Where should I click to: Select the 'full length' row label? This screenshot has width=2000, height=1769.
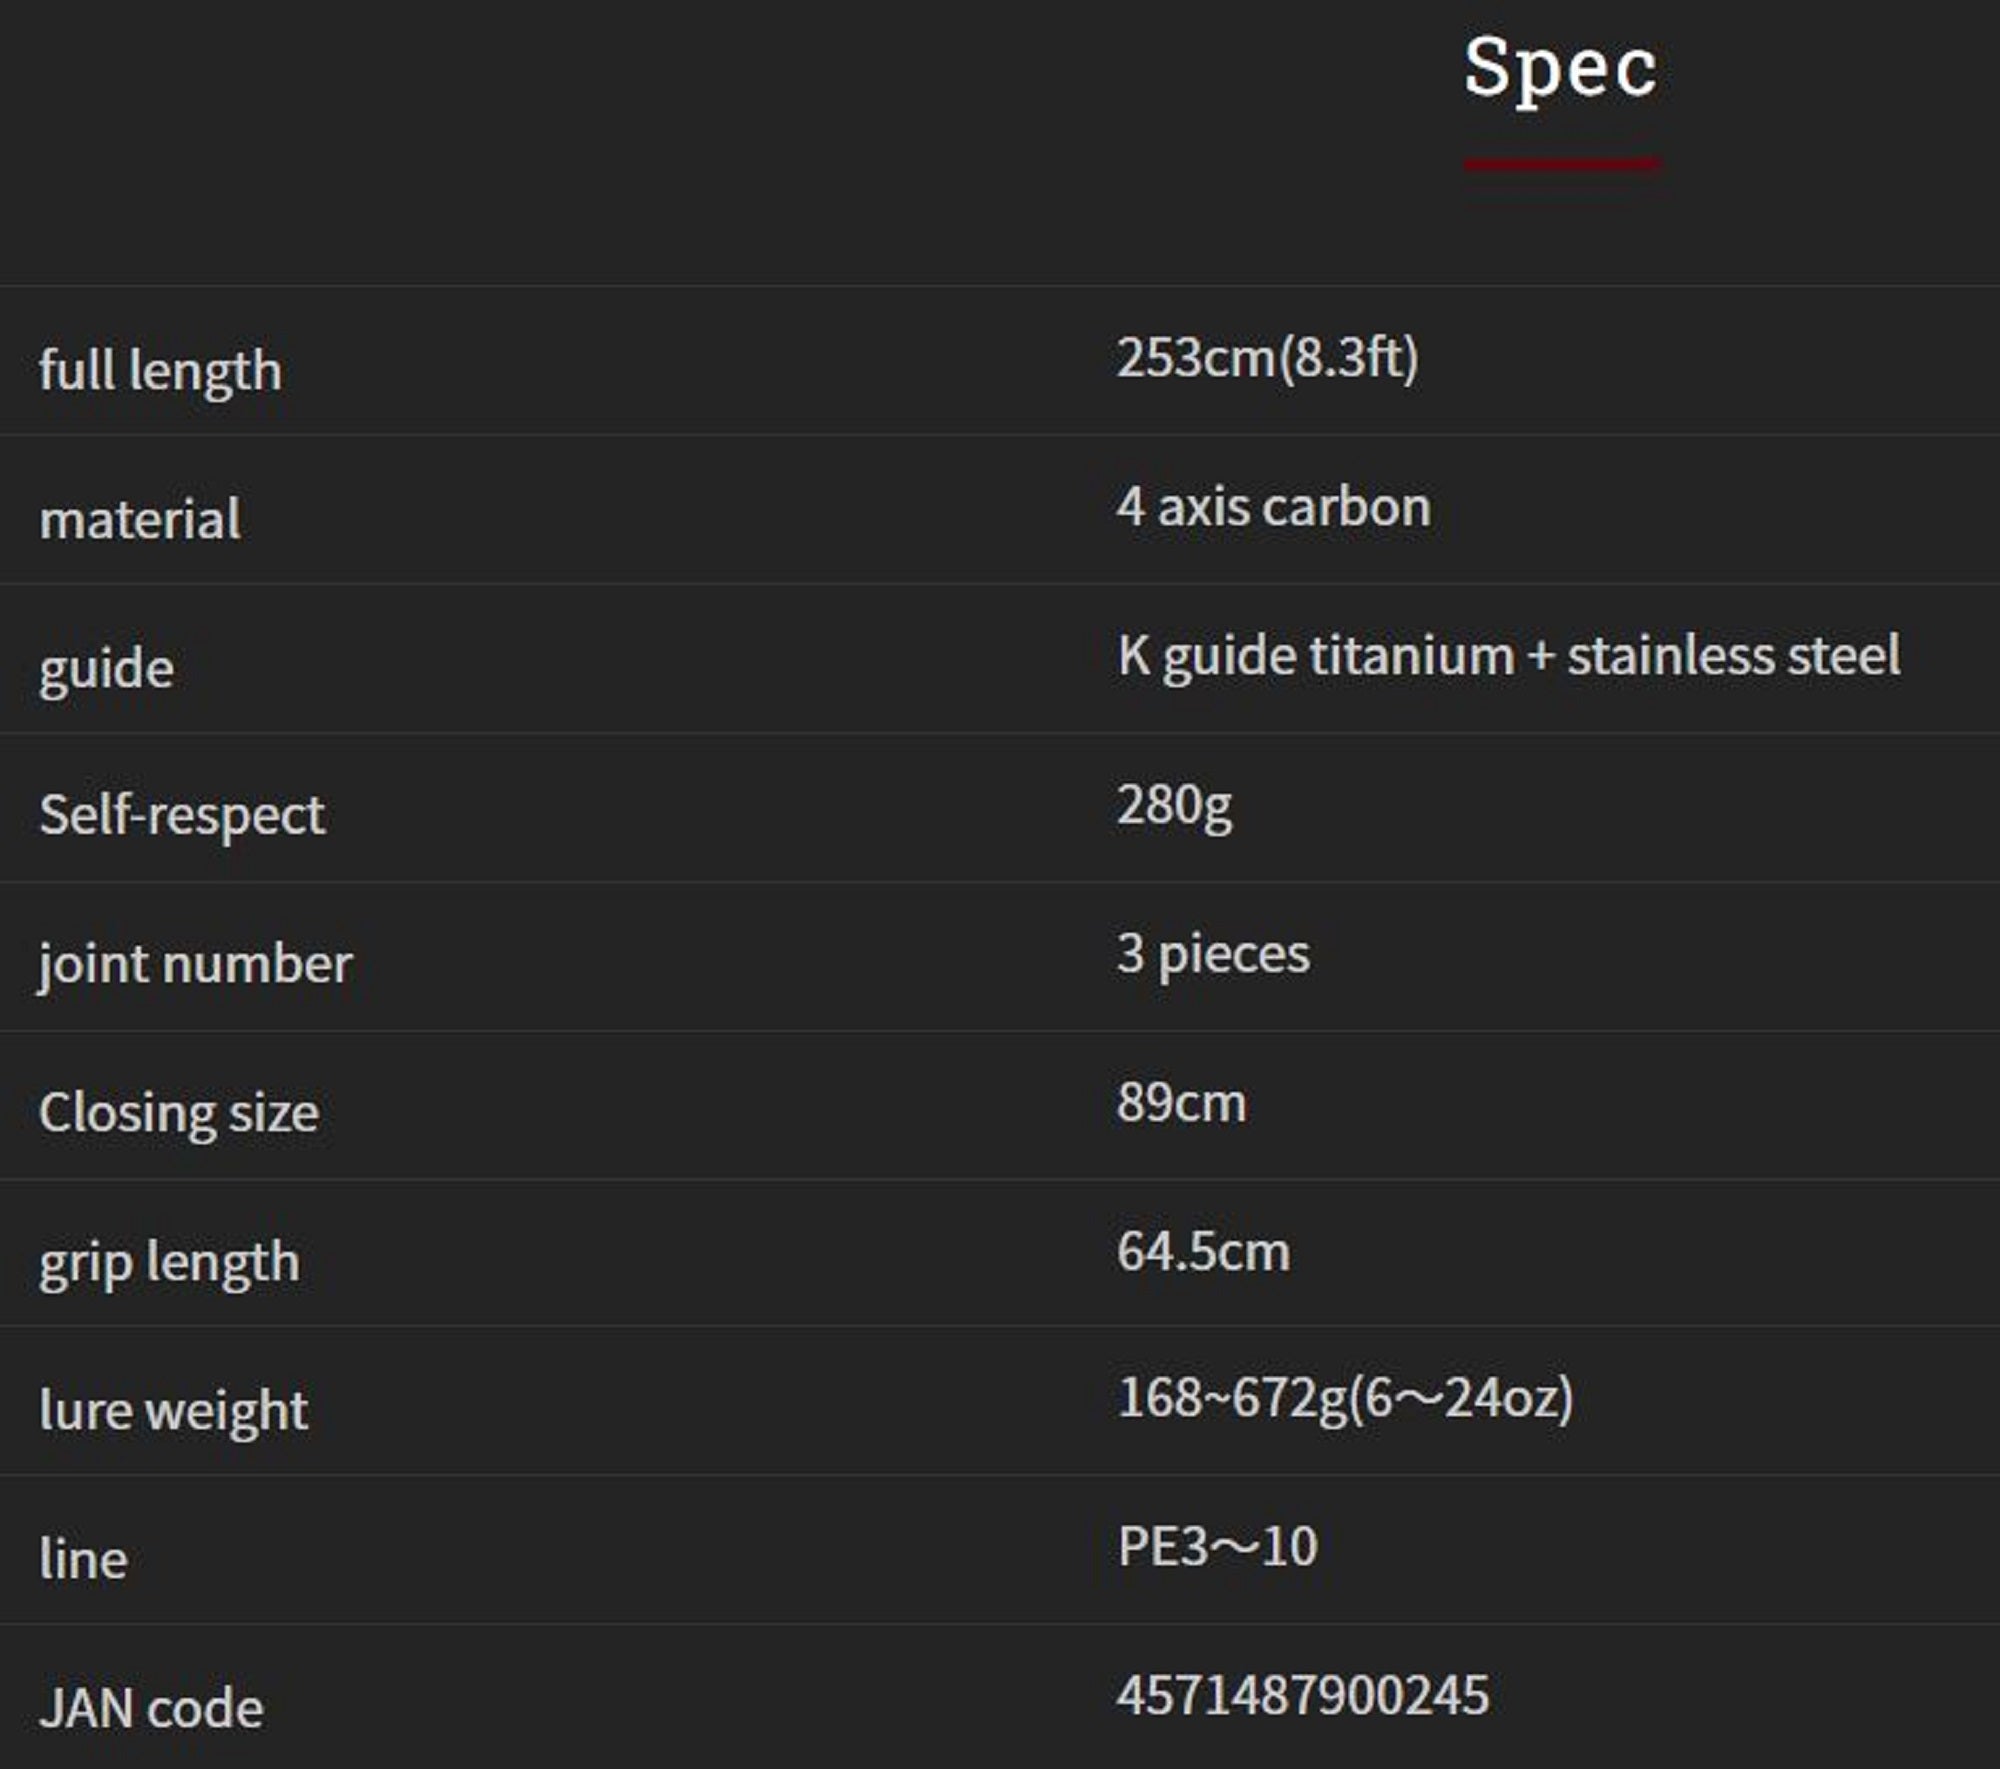(160, 370)
